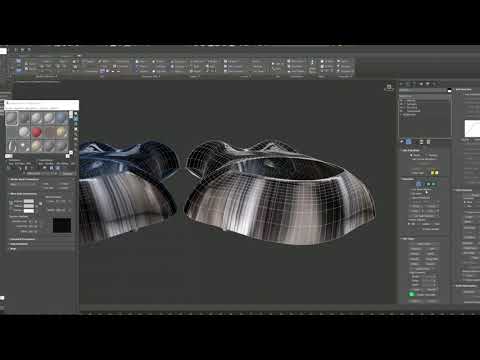This screenshot has width=480, height=360.
Task: Click Configure Modifier Sets icon below stack
Action: coord(428,142)
